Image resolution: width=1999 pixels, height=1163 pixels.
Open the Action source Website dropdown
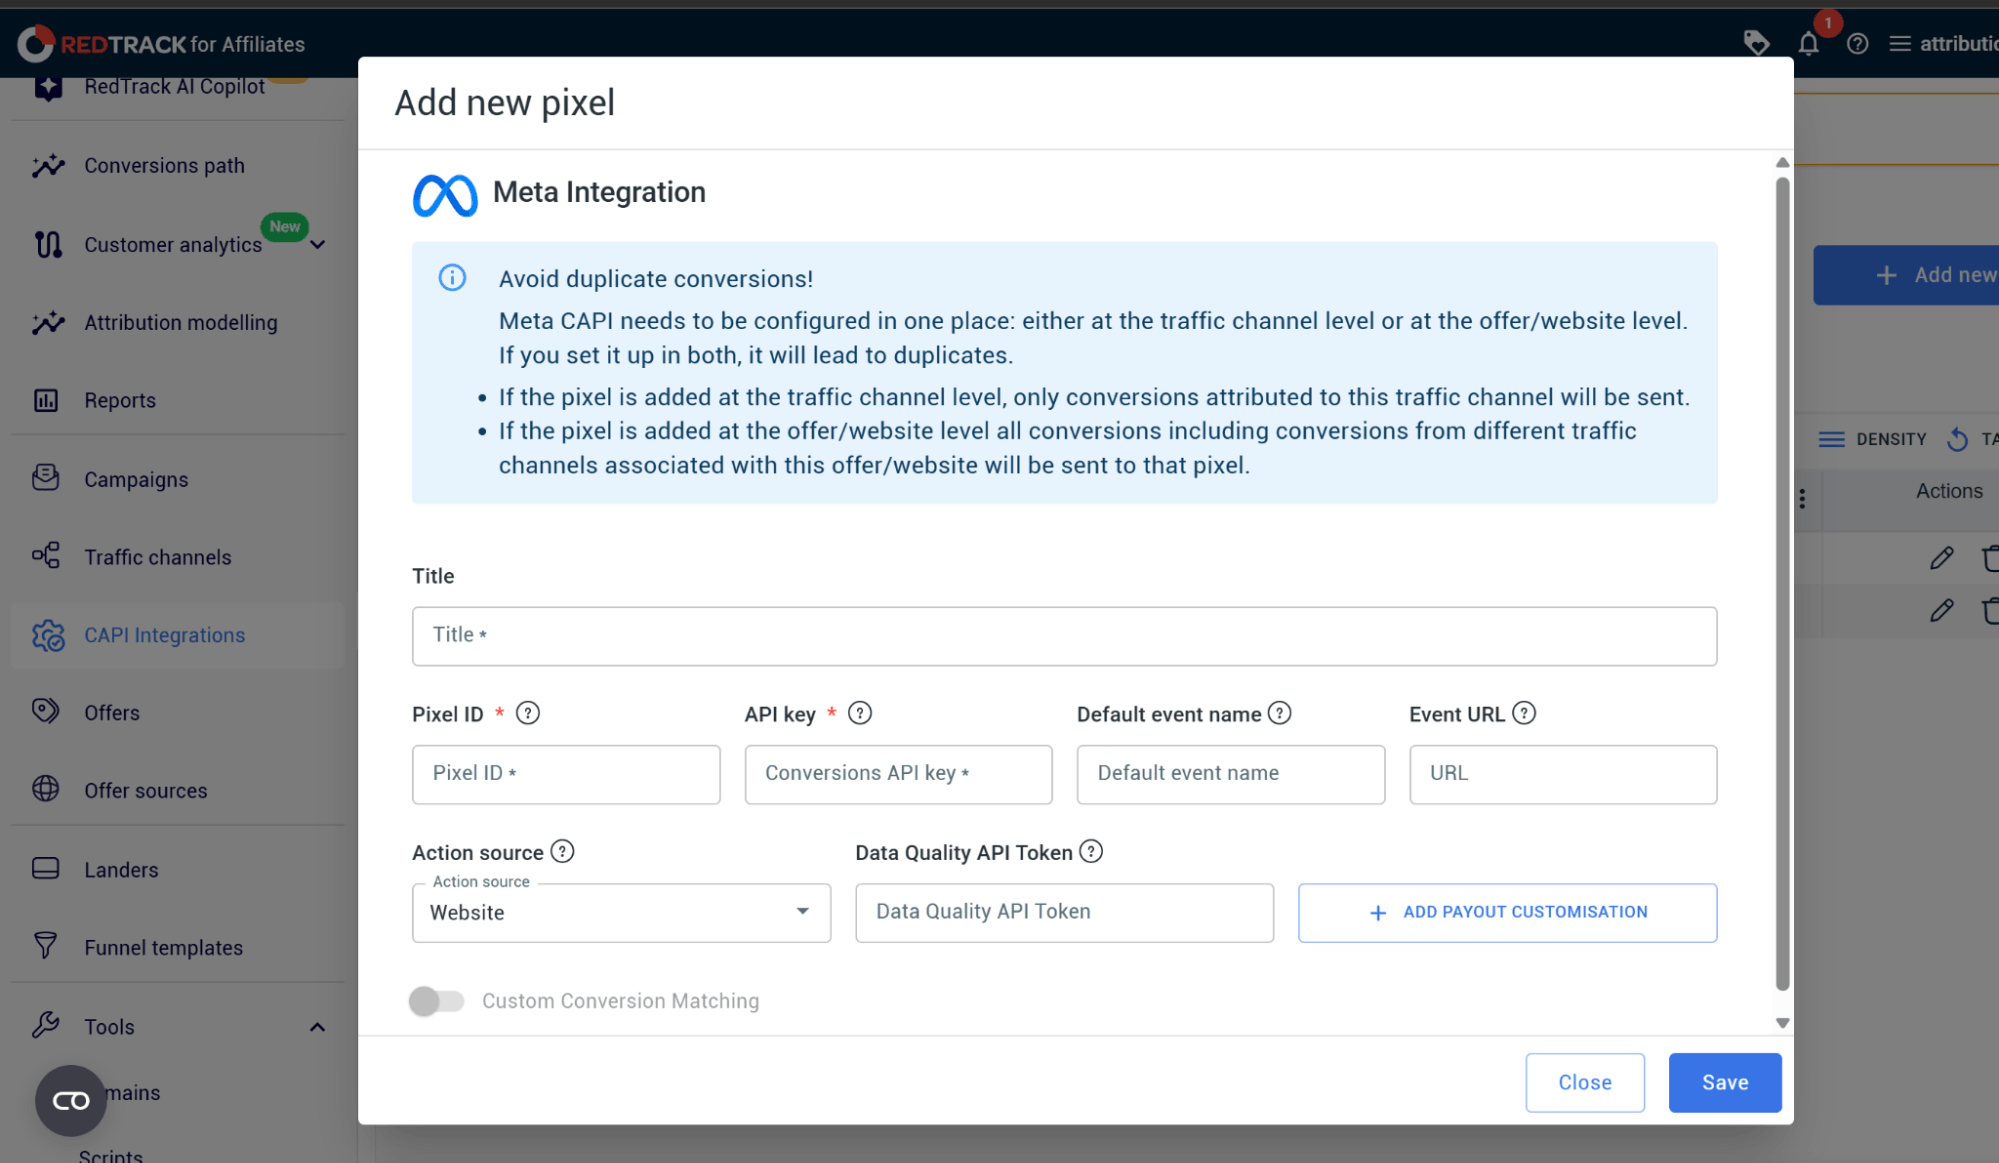click(x=621, y=912)
